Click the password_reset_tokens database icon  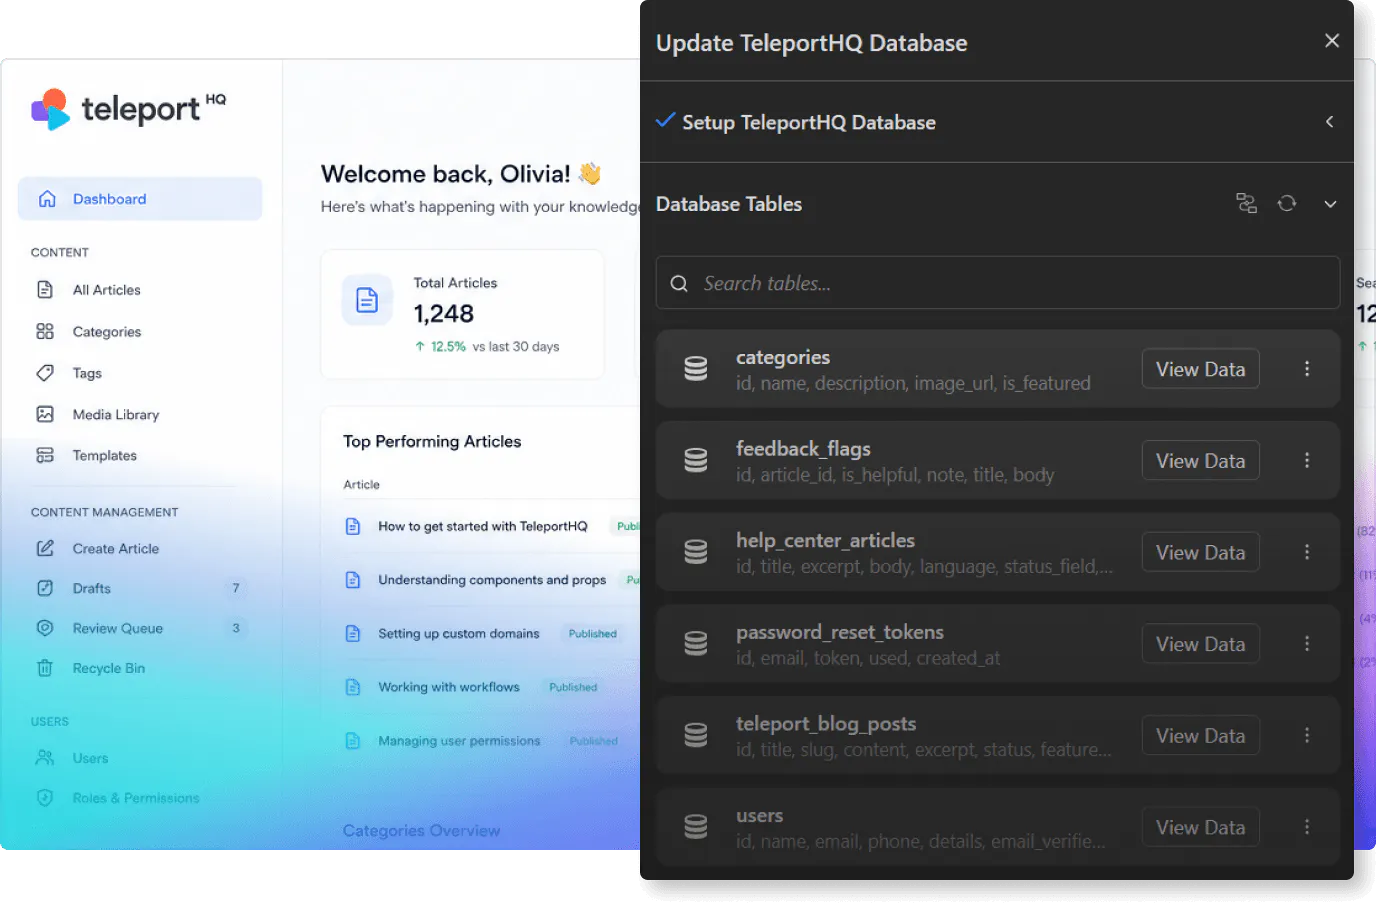696,644
